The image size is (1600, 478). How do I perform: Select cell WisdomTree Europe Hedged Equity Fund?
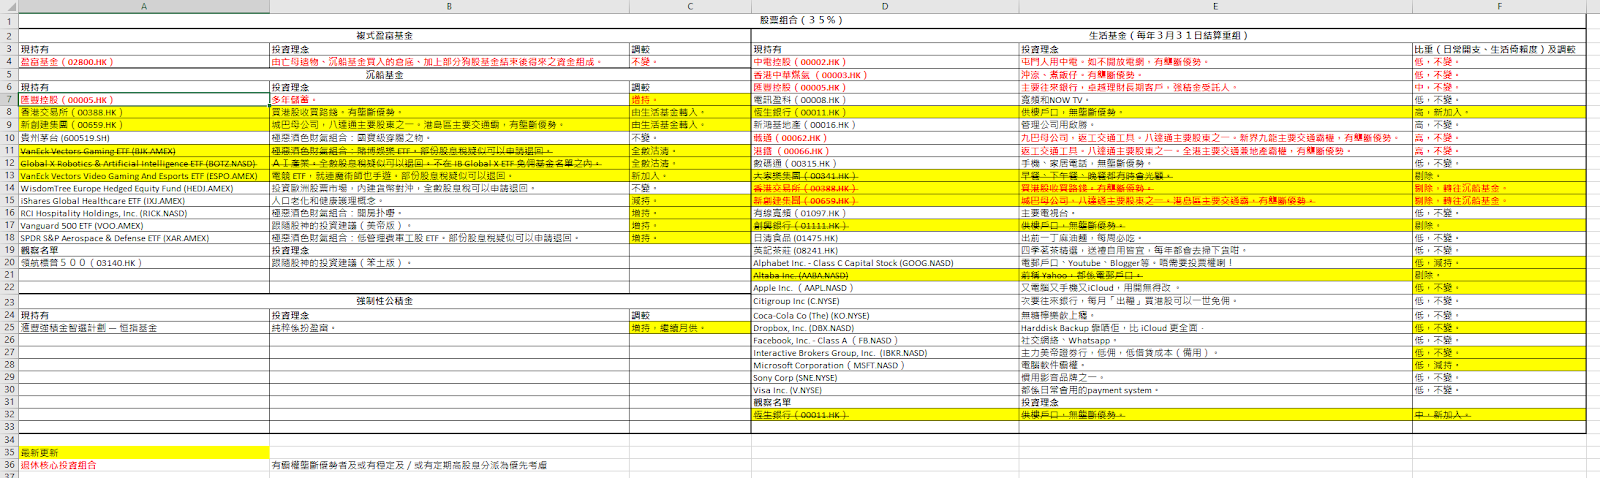(x=144, y=188)
